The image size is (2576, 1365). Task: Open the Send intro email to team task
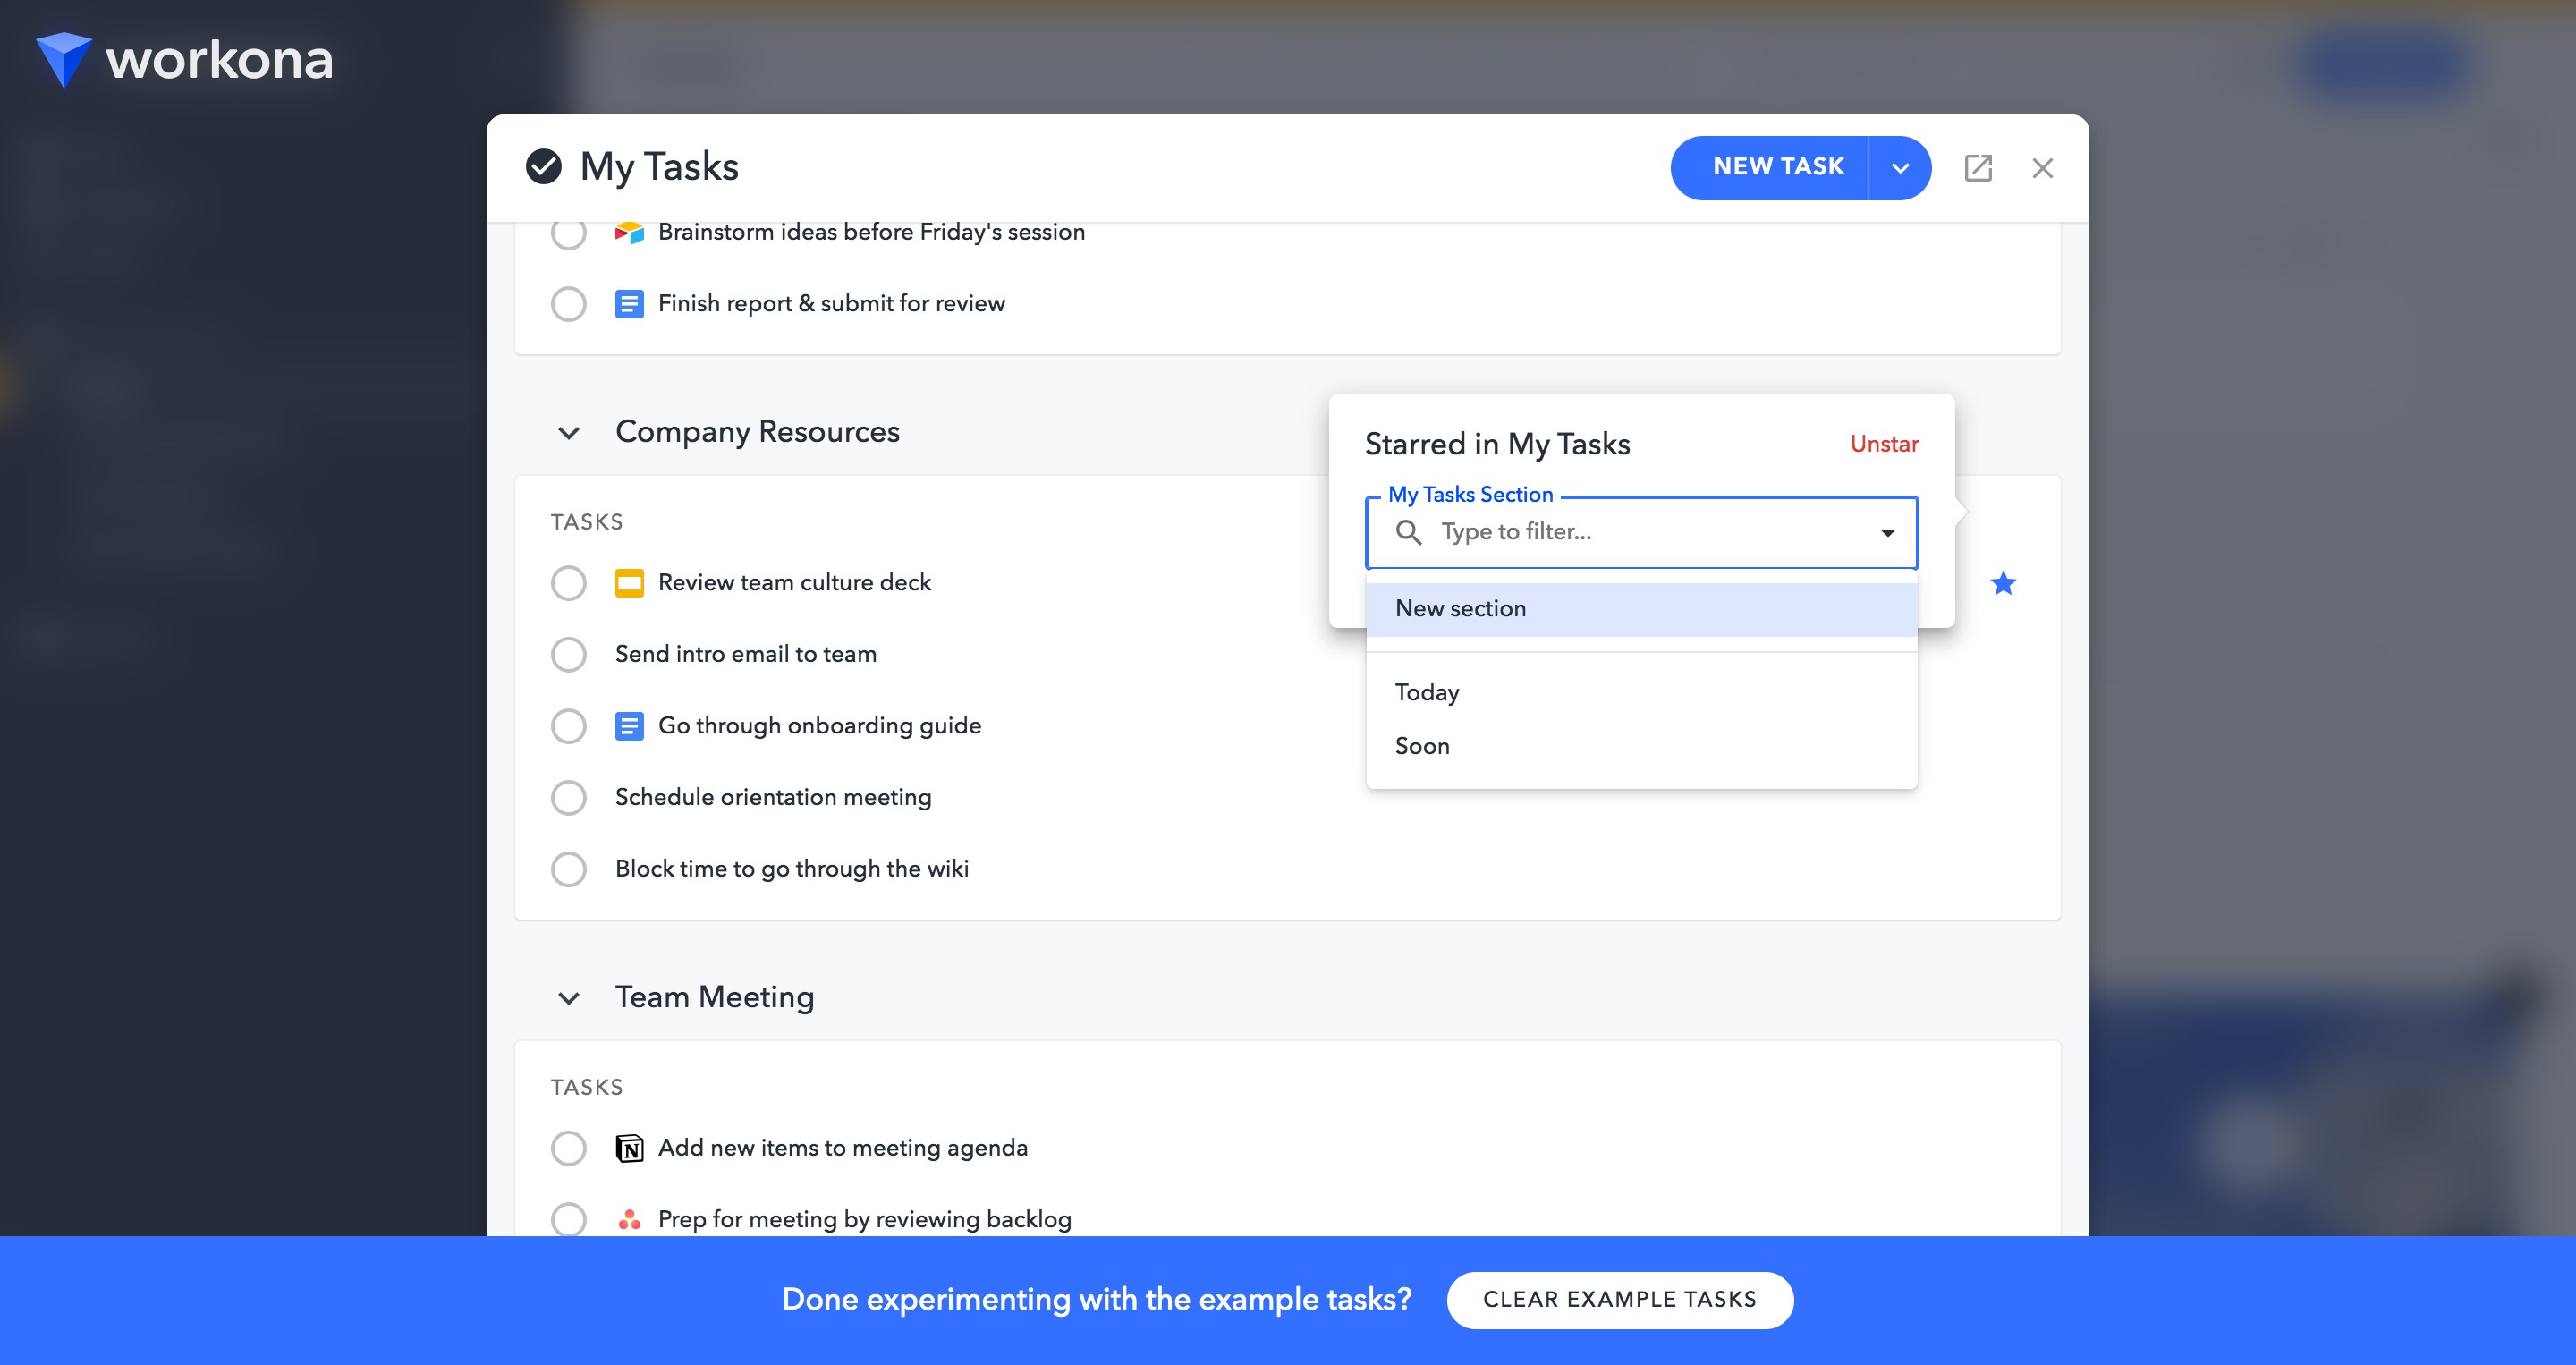(x=745, y=654)
